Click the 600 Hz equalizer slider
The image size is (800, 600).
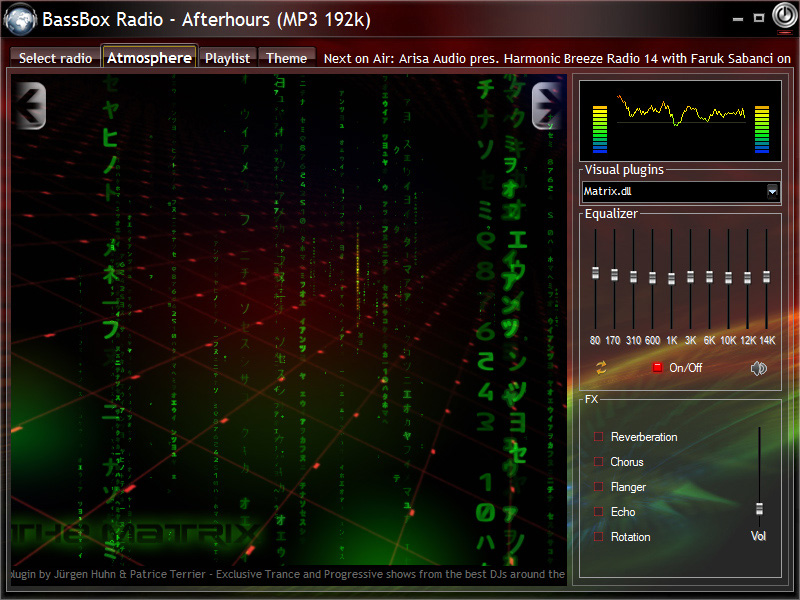(652, 279)
